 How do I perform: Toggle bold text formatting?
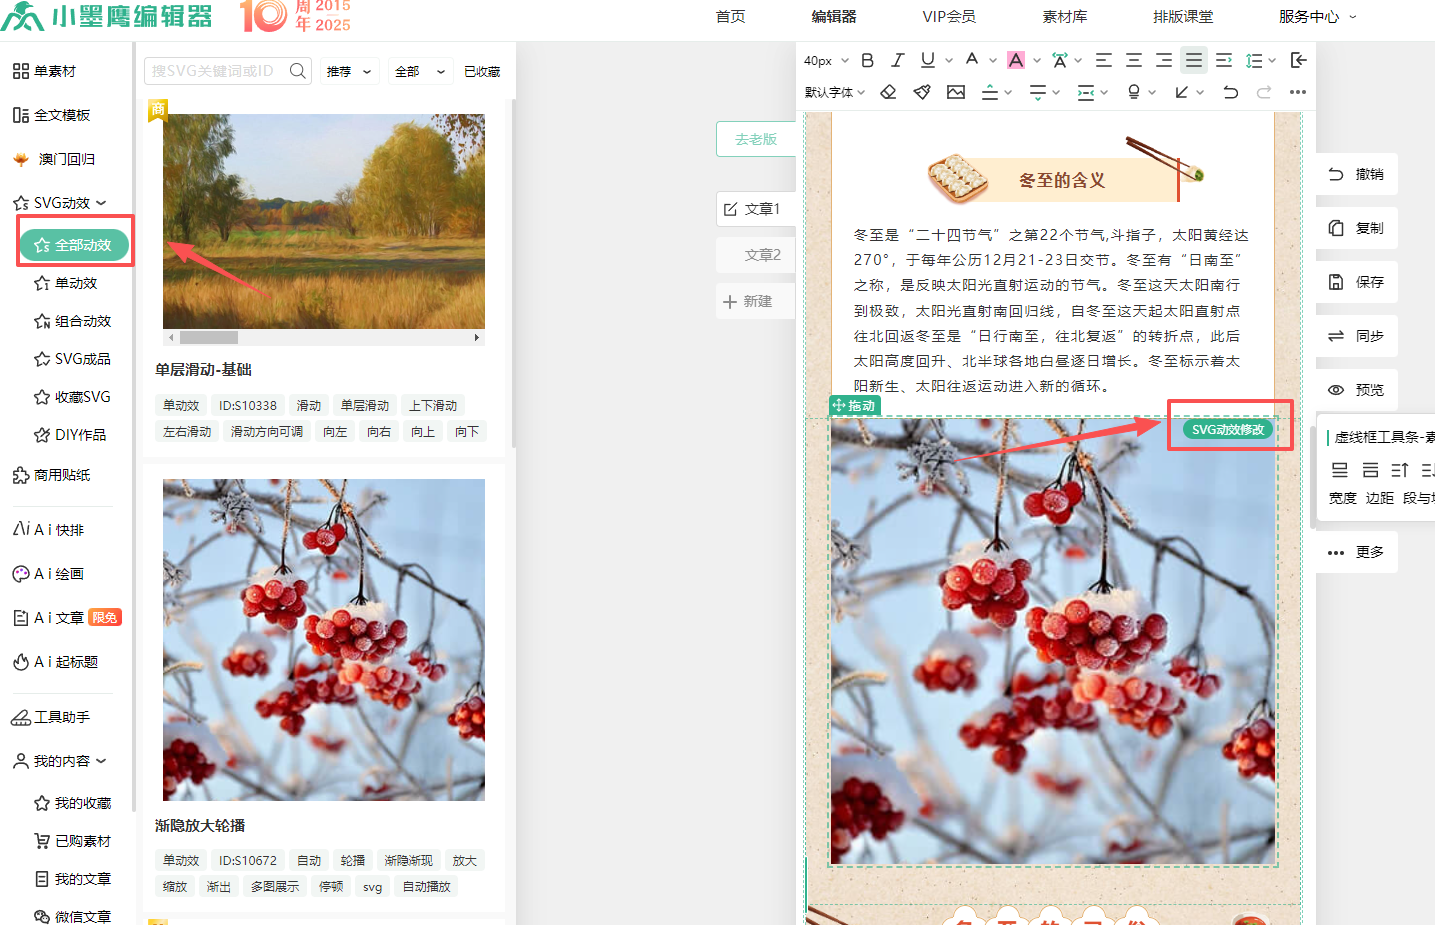coord(867,60)
